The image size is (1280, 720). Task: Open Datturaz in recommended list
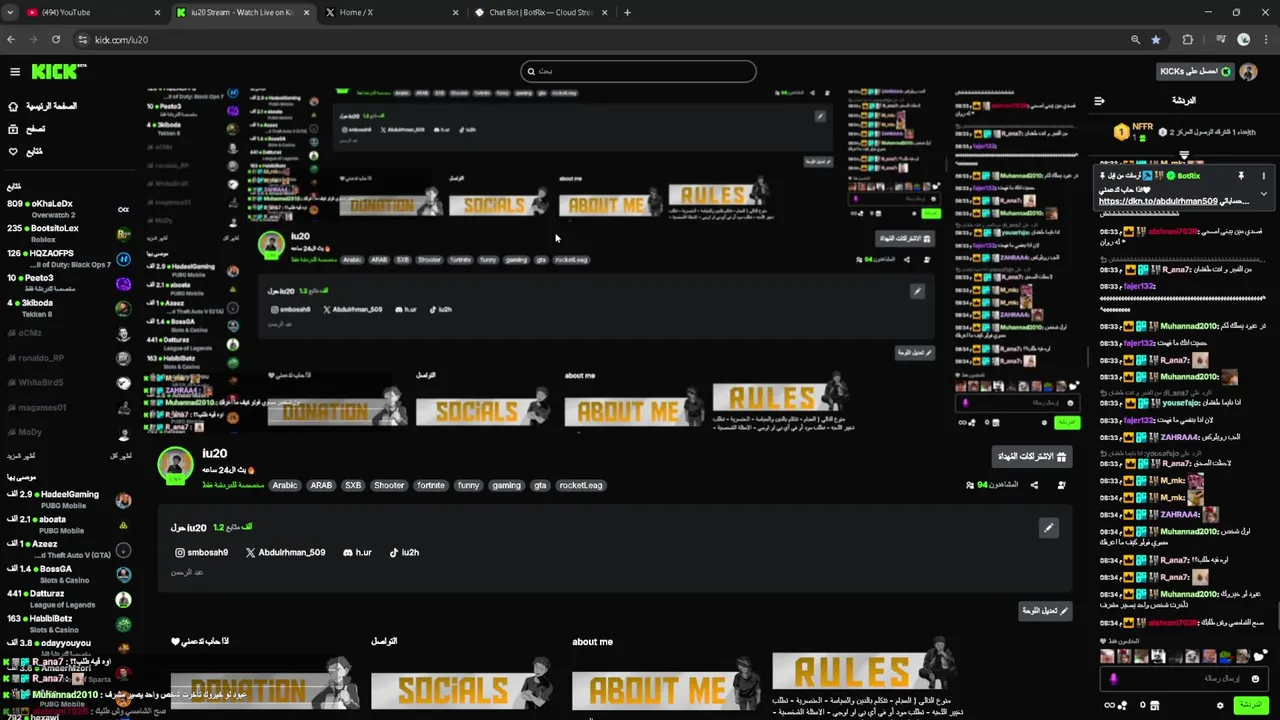tap(68, 598)
